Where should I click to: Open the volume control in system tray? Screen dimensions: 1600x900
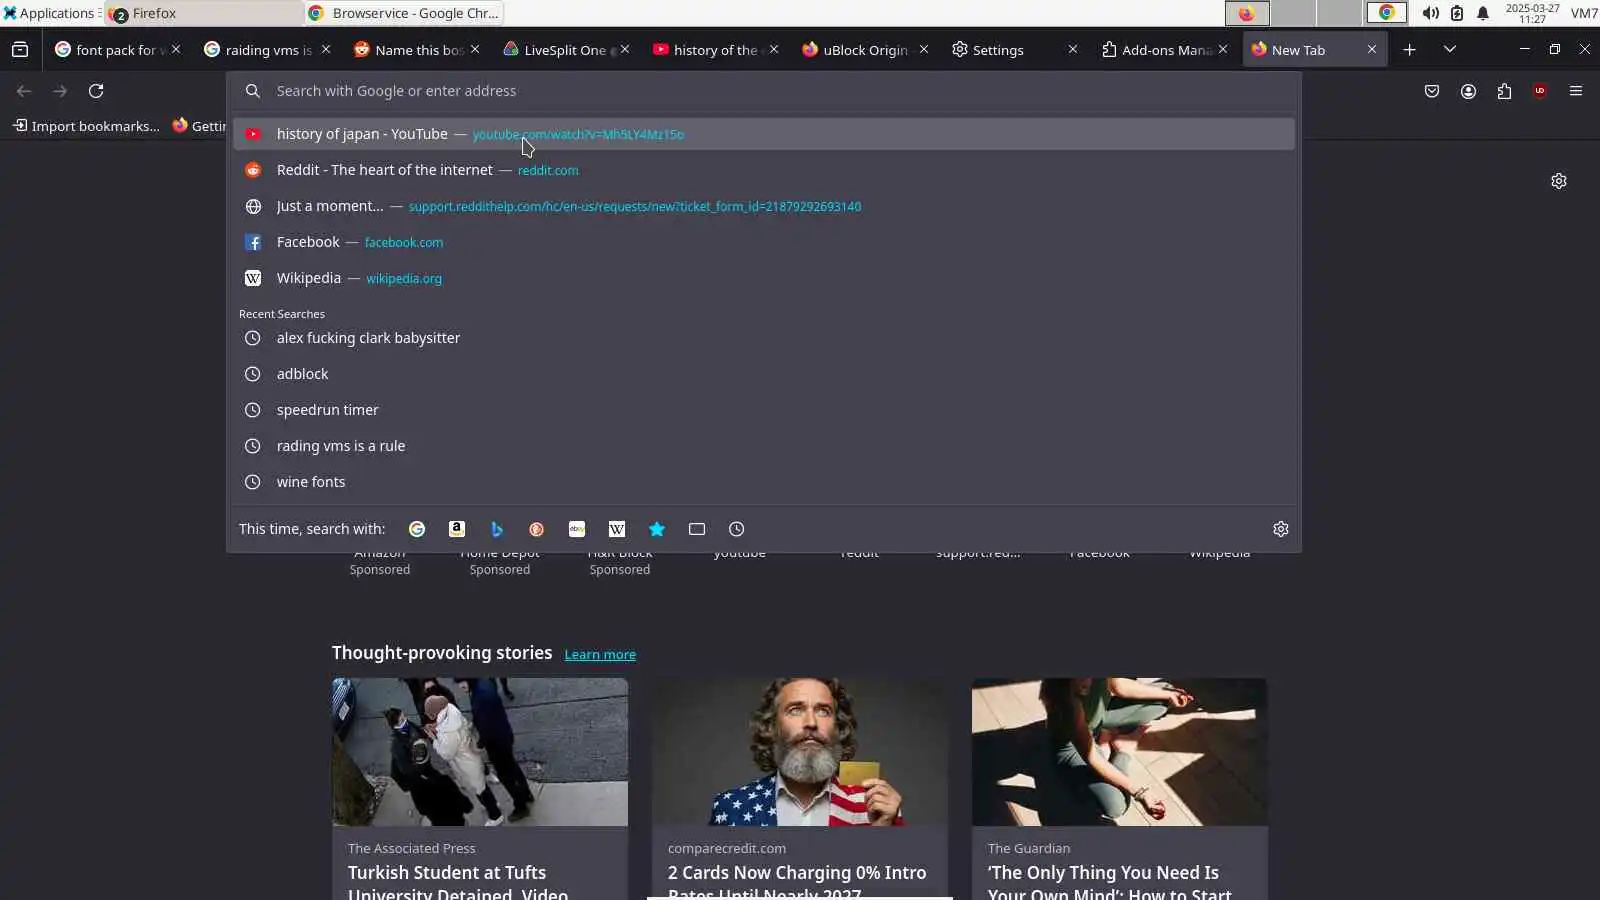point(1431,13)
